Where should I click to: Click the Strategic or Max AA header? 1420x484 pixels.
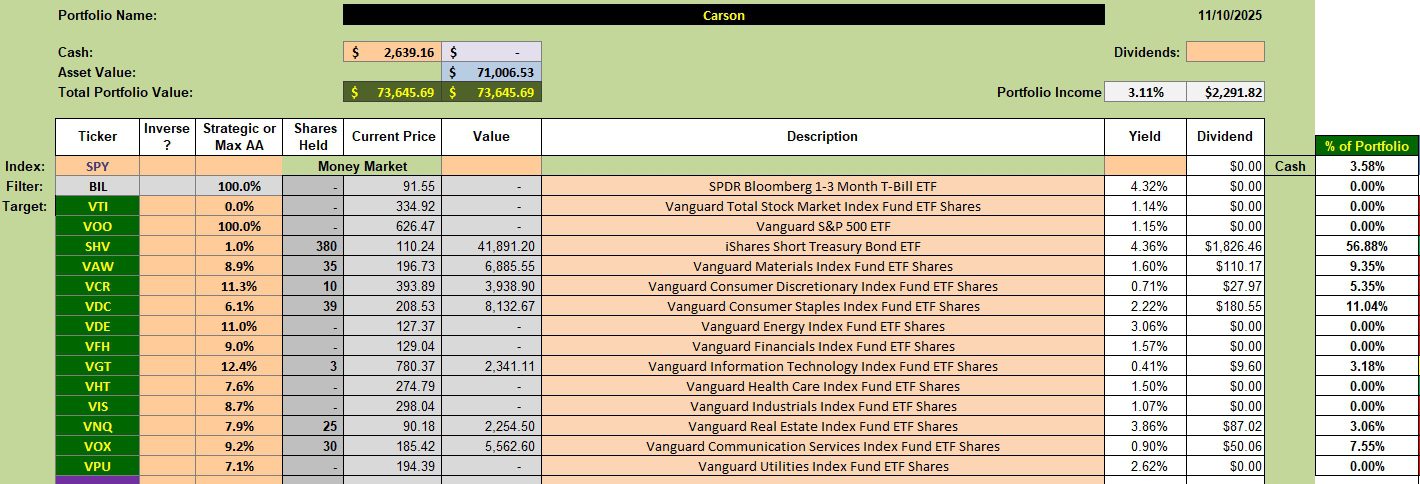(239, 137)
